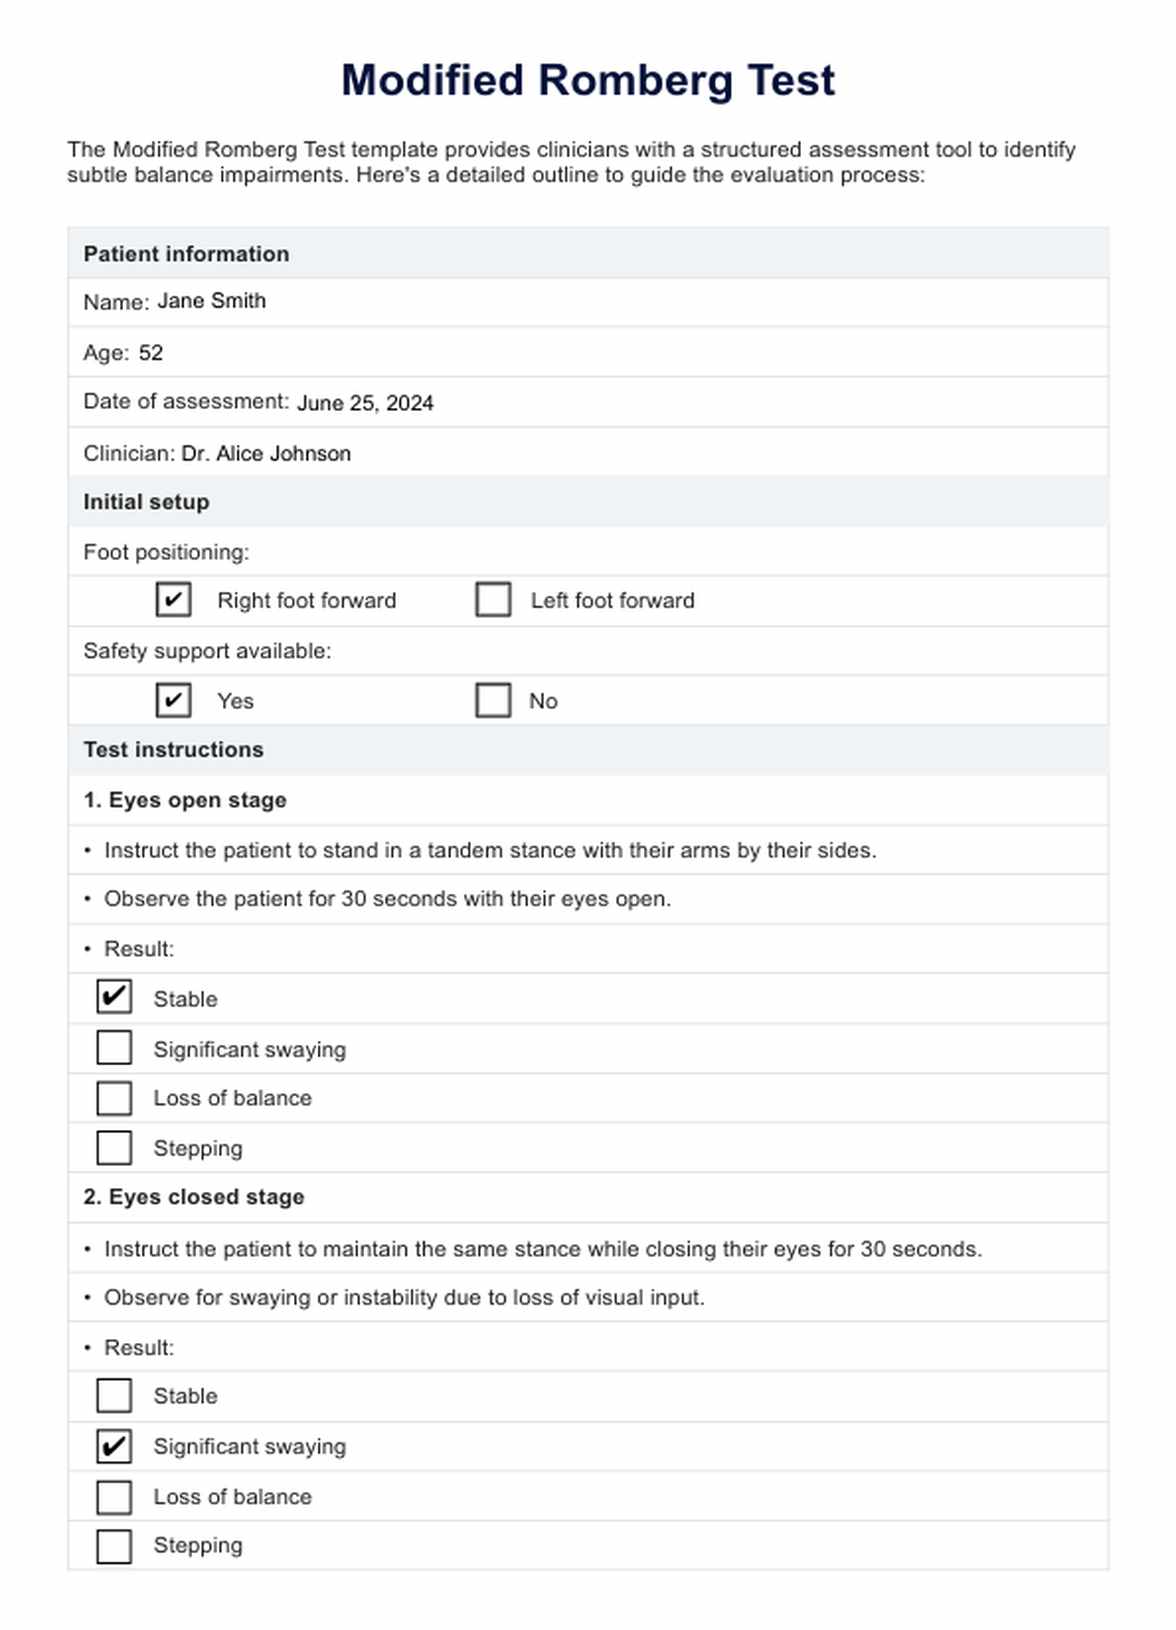
Task: Check Stepping under Eyes open stage
Action: coord(114,1147)
